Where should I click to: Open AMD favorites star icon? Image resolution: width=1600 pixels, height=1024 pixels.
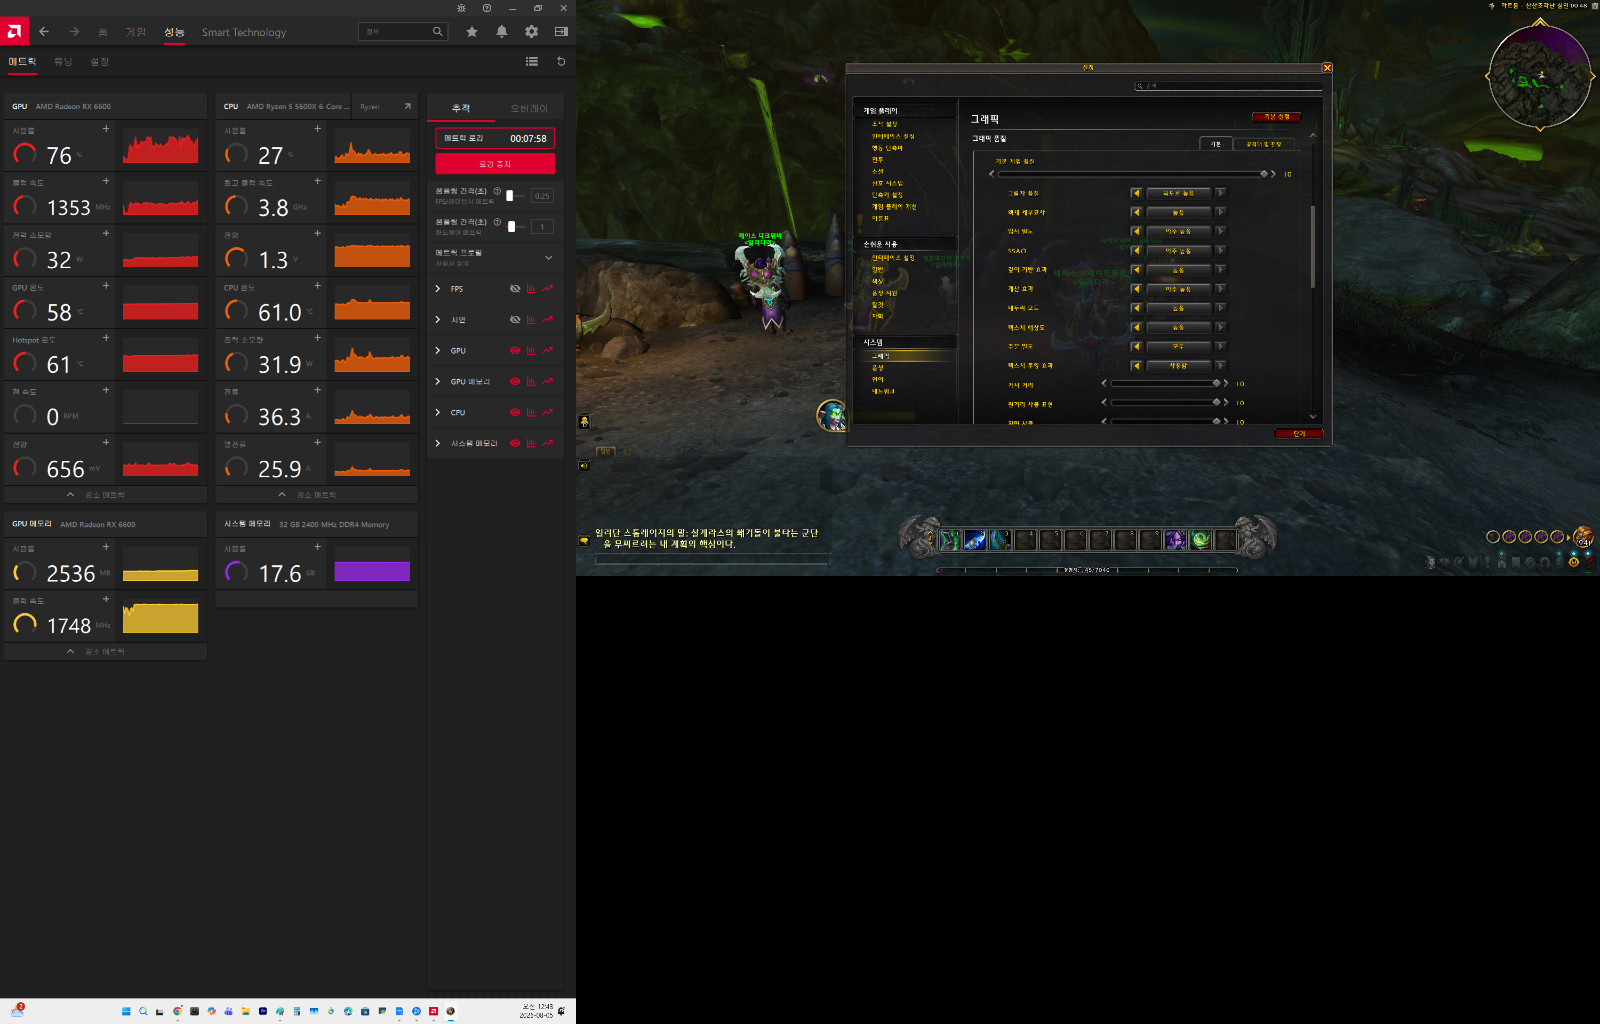pyautogui.click(x=472, y=32)
